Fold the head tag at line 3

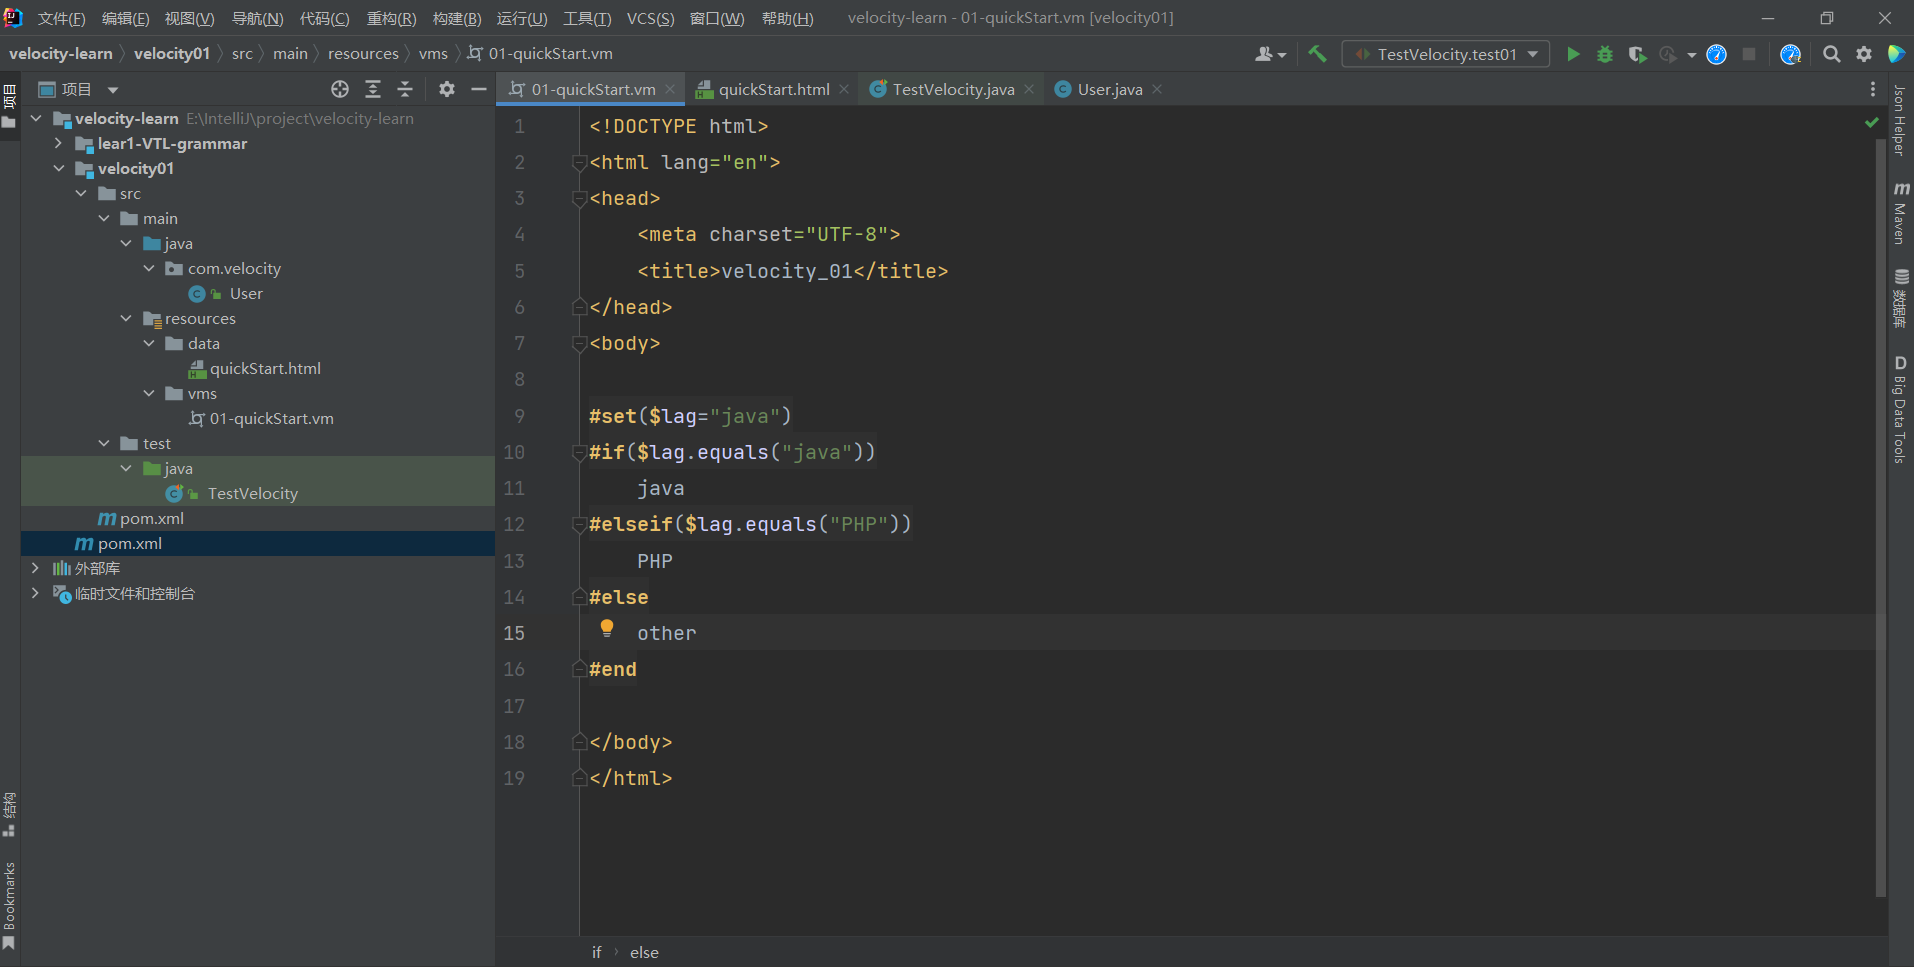pos(578,198)
